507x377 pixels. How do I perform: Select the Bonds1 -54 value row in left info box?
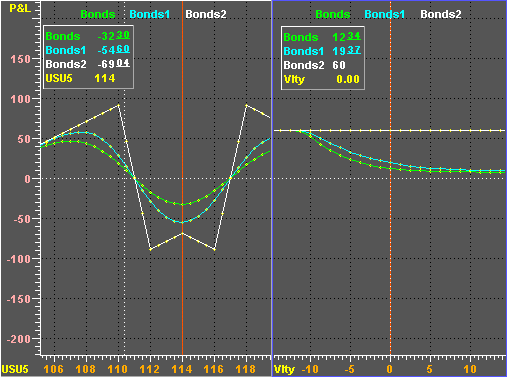(88, 50)
